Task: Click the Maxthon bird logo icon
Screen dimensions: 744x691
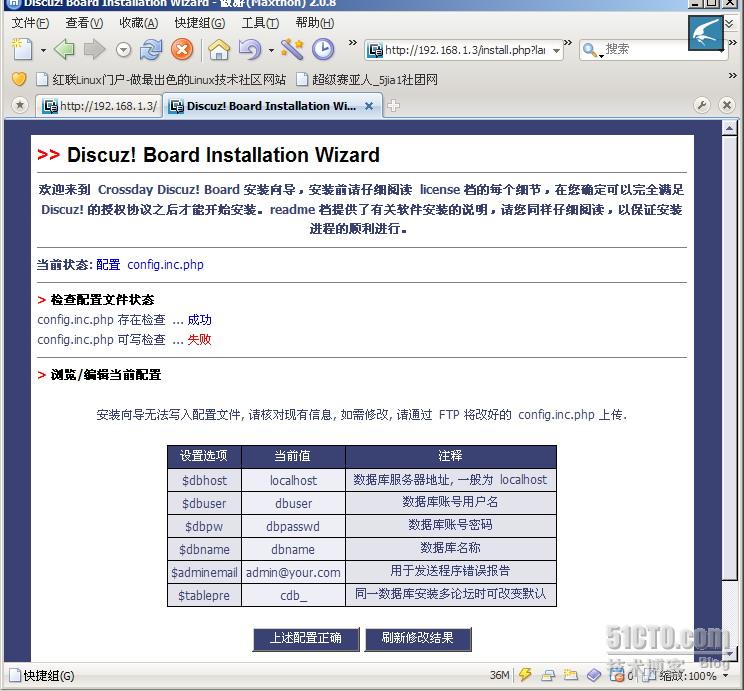Action: 706,32
